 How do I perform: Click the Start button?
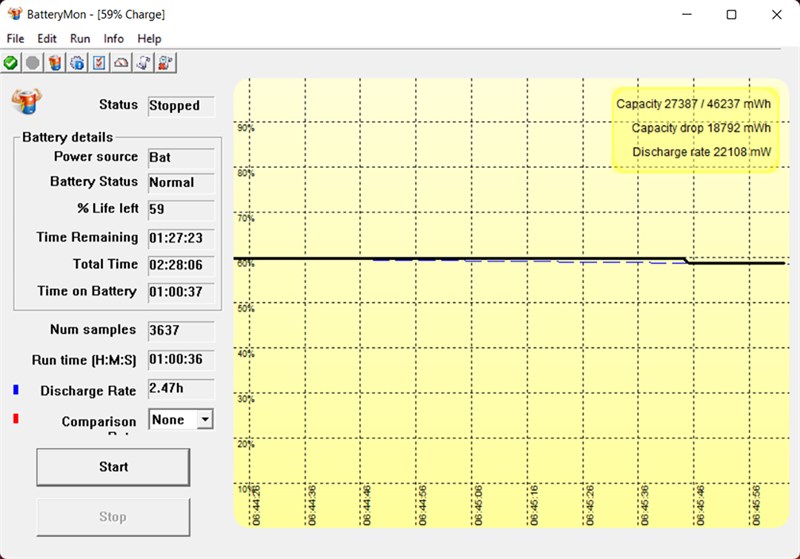tap(113, 467)
